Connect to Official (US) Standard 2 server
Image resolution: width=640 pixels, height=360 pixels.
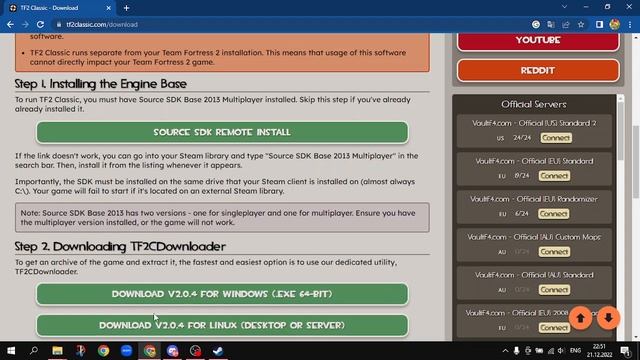pyautogui.click(x=556, y=138)
